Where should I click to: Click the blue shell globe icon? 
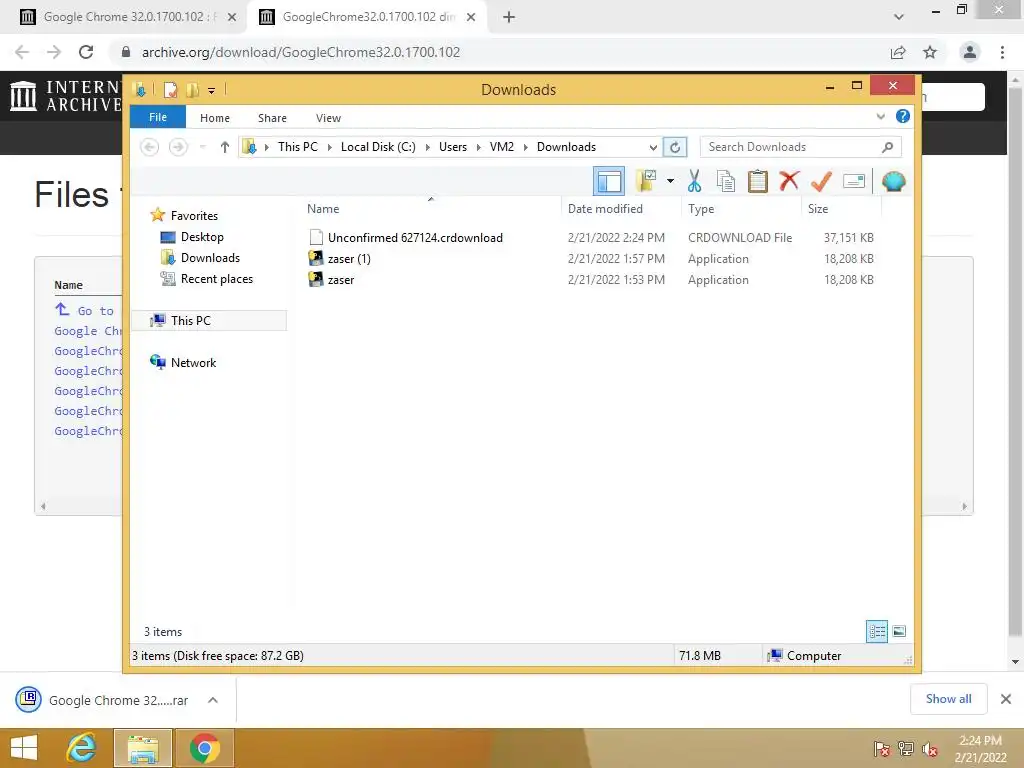pos(893,182)
